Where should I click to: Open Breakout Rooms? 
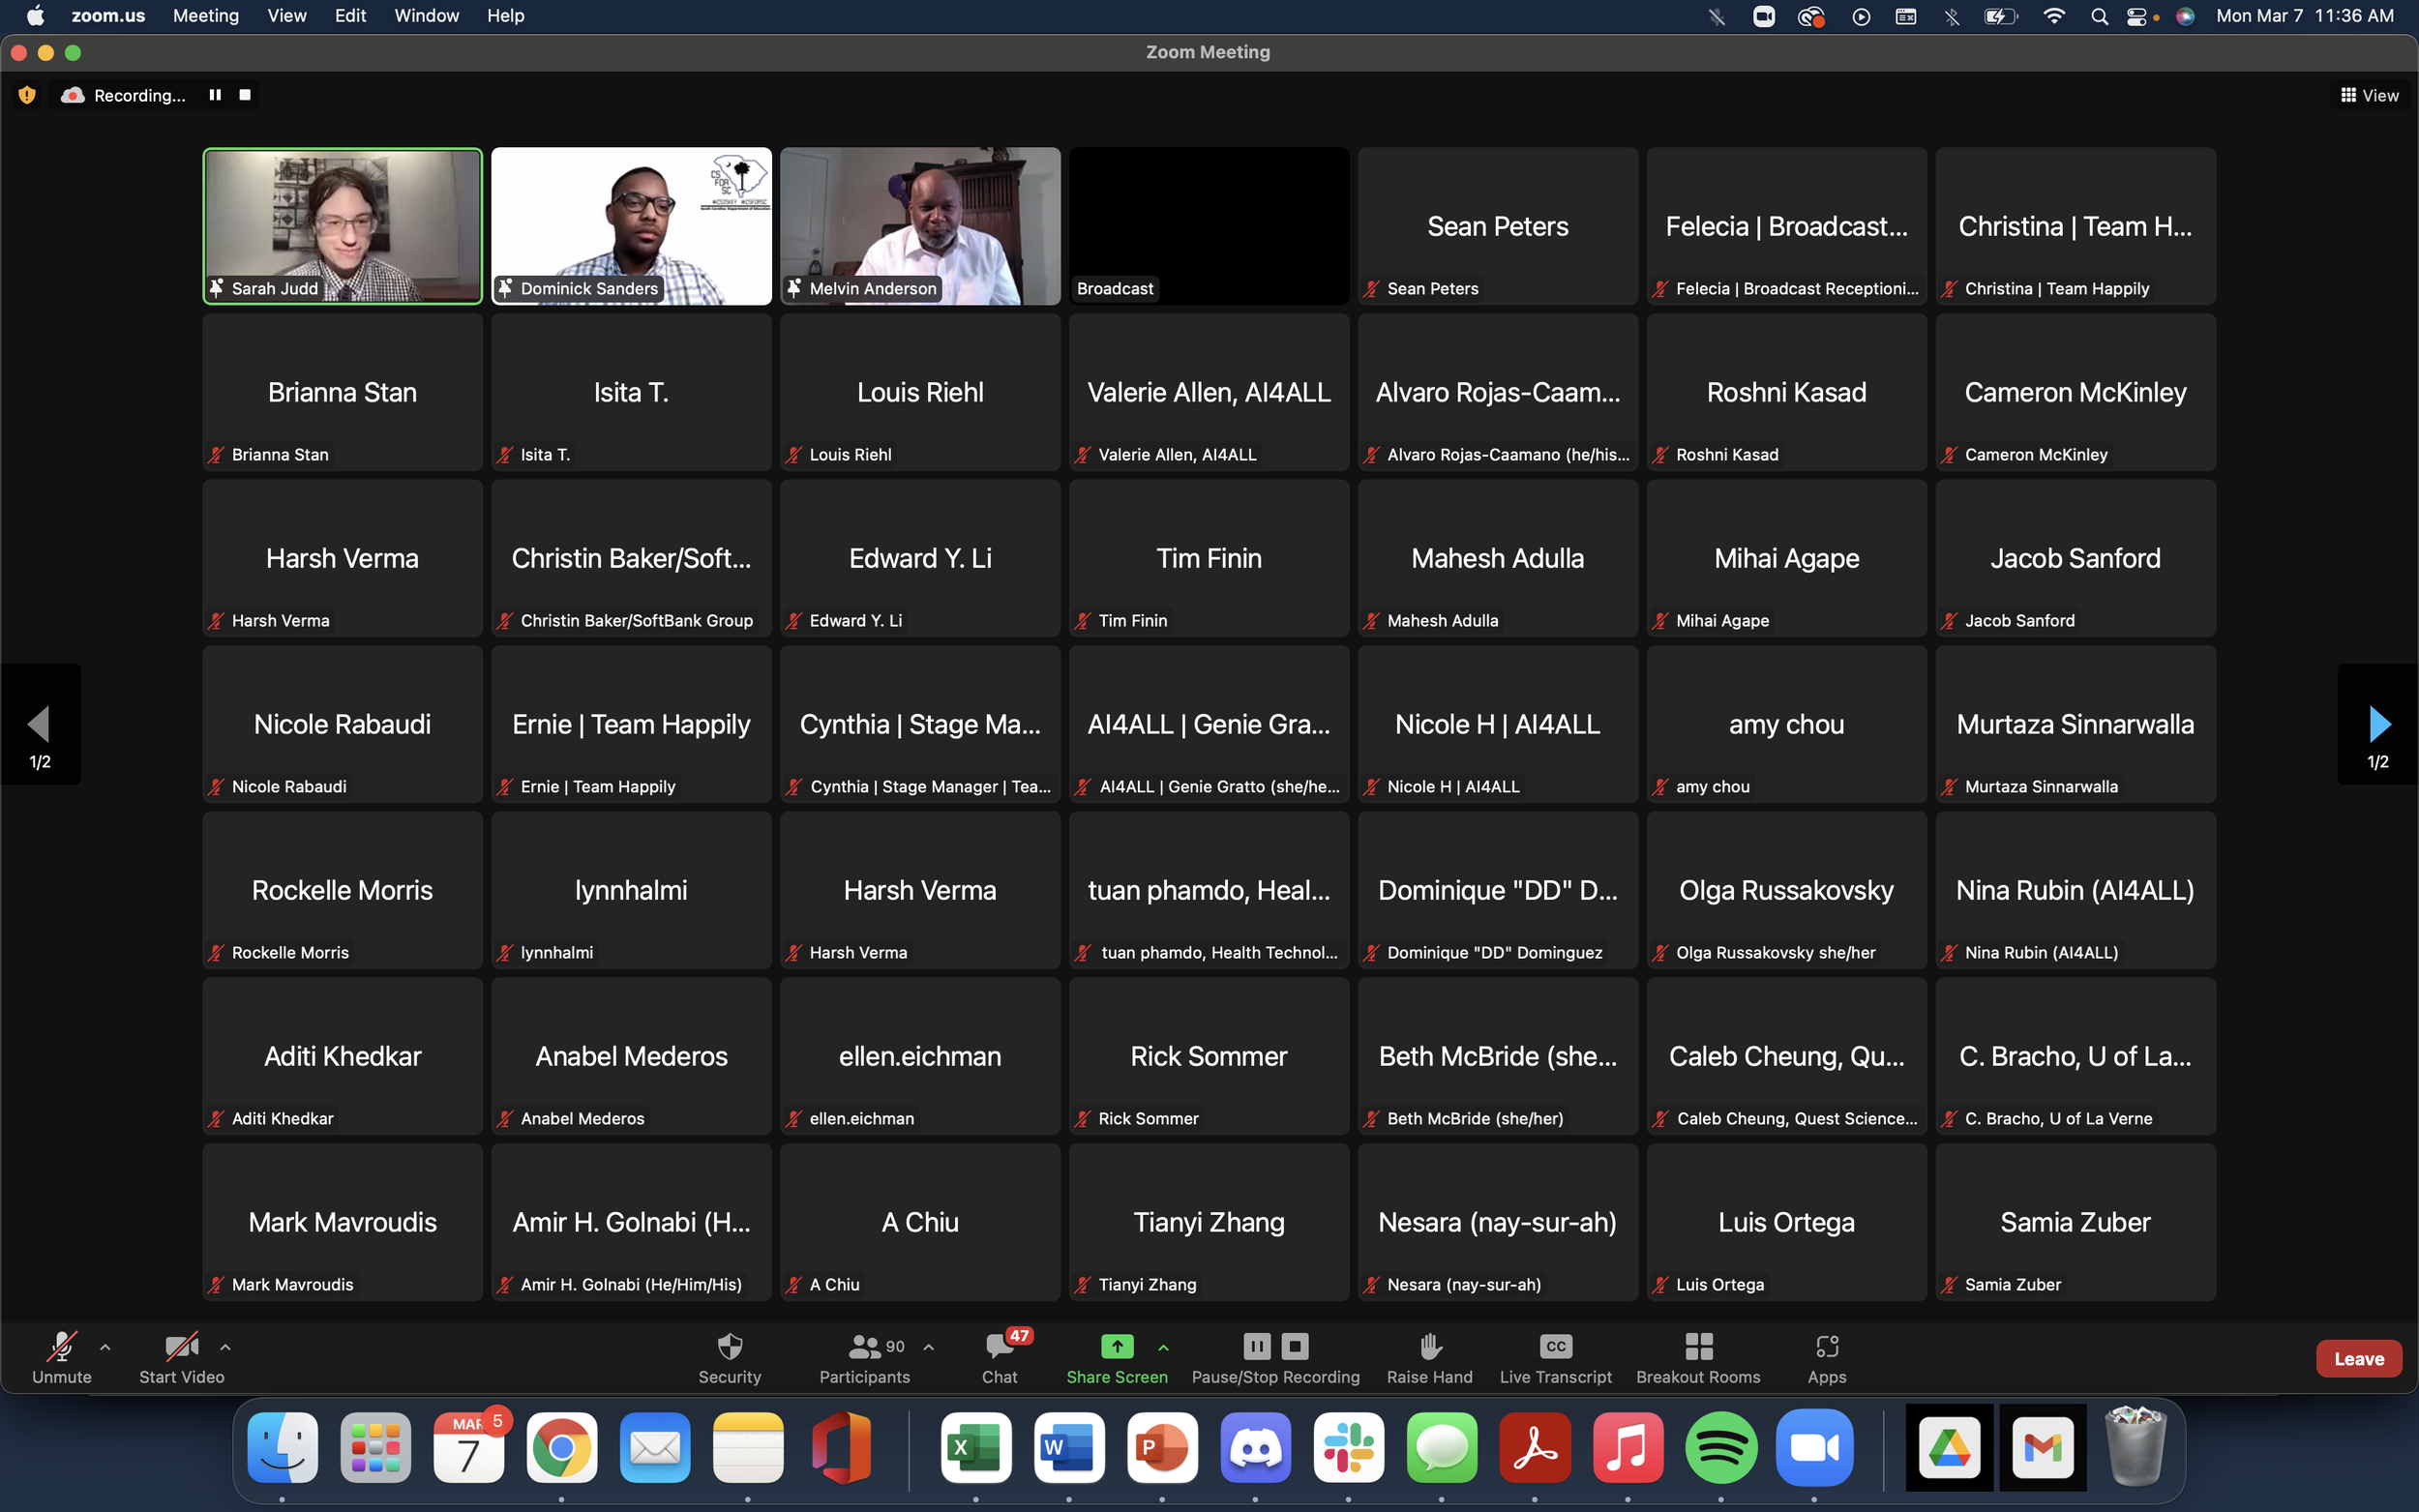coord(1698,1358)
